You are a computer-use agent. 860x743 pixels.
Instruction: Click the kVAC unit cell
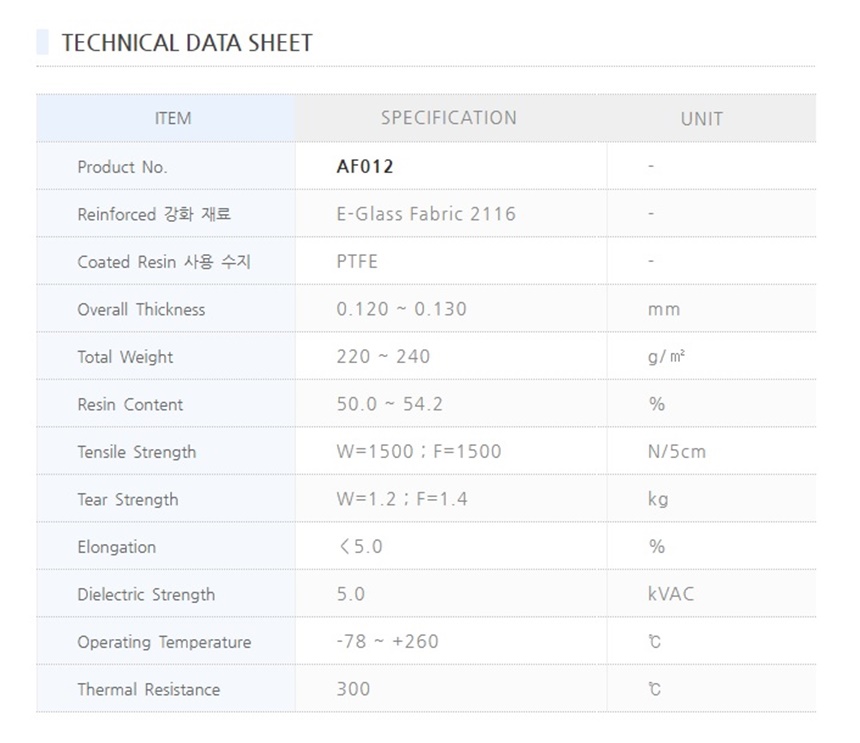(671, 594)
